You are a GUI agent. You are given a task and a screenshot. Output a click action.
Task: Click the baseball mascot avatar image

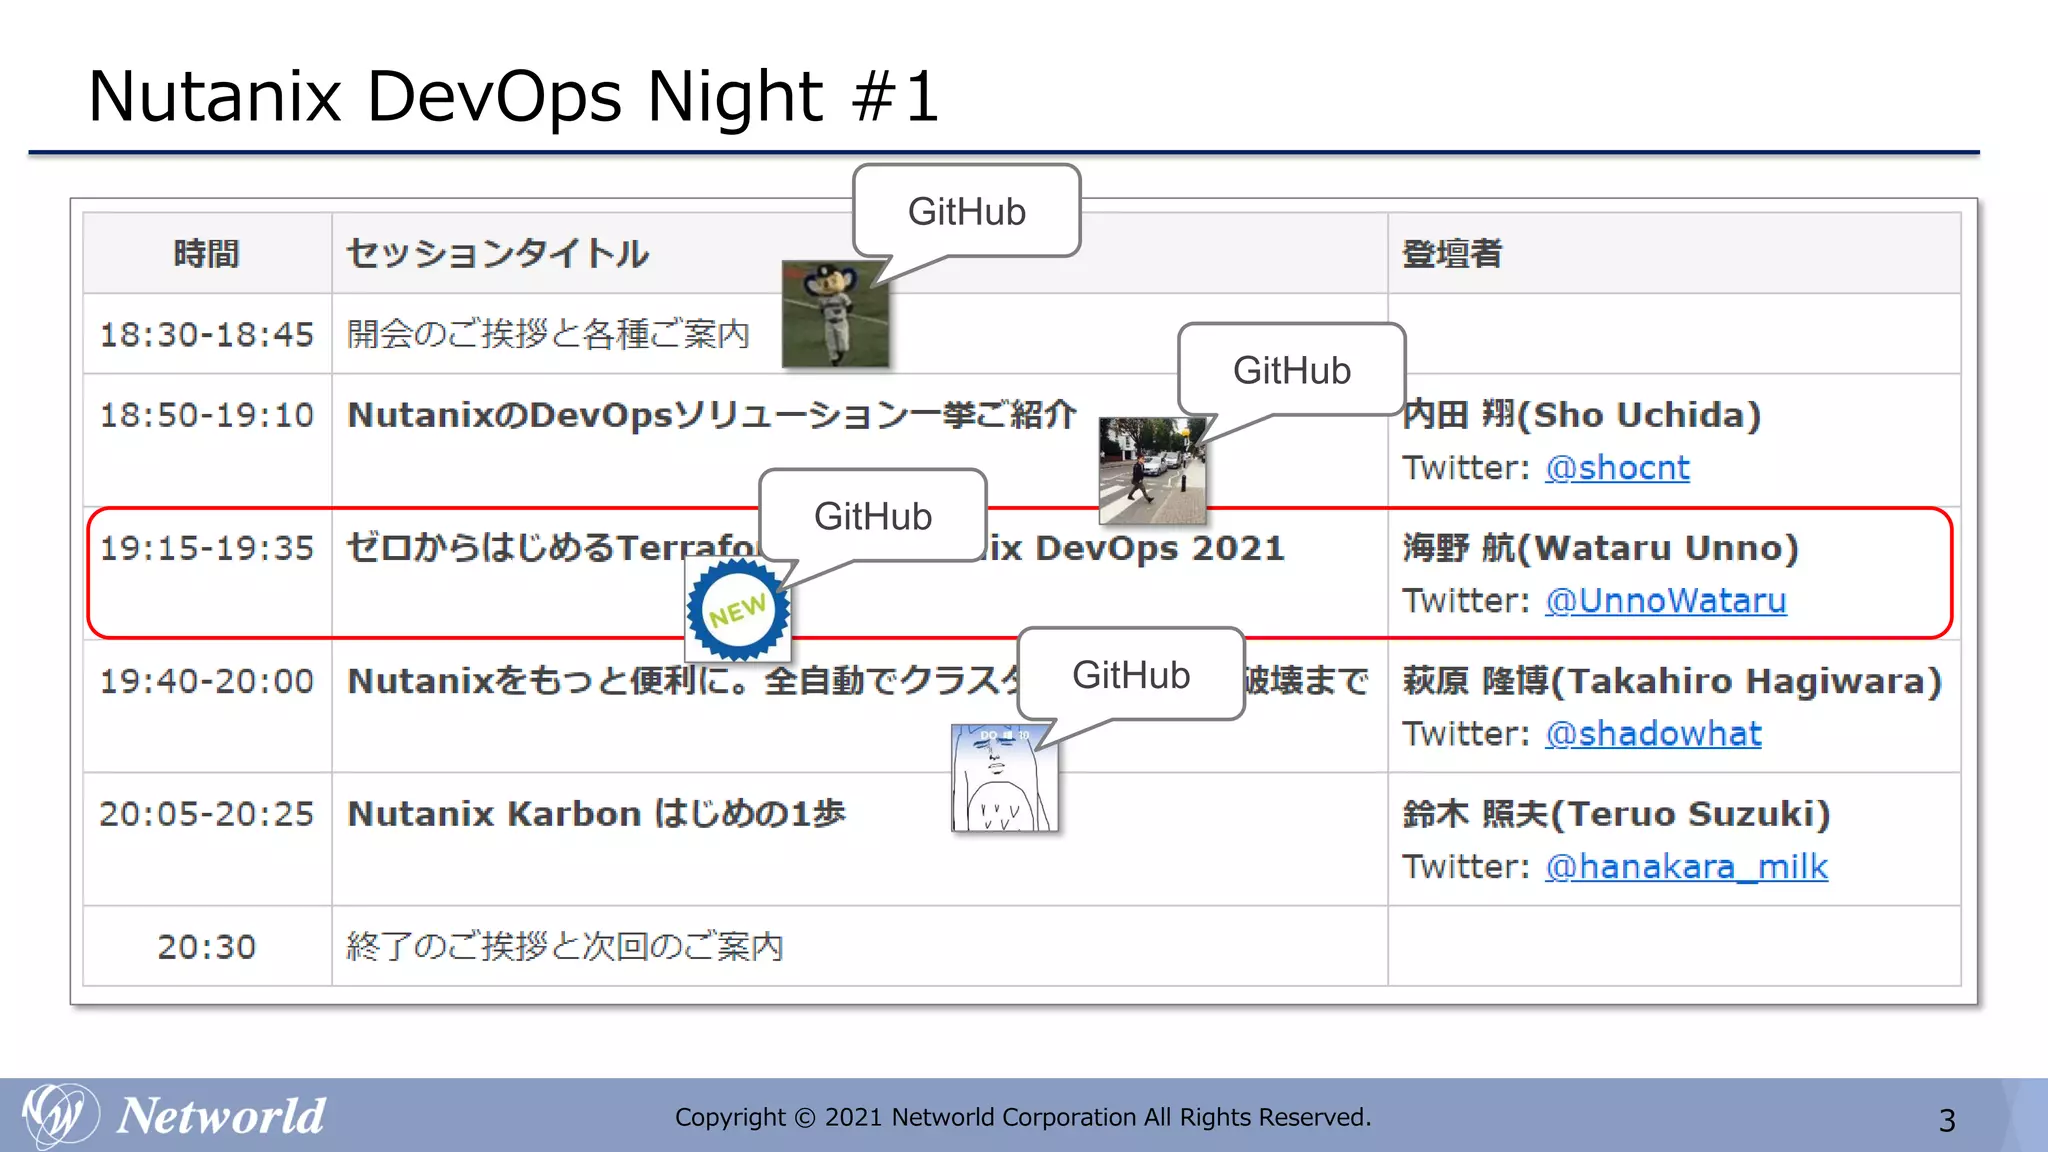pyautogui.click(x=834, y=314)
